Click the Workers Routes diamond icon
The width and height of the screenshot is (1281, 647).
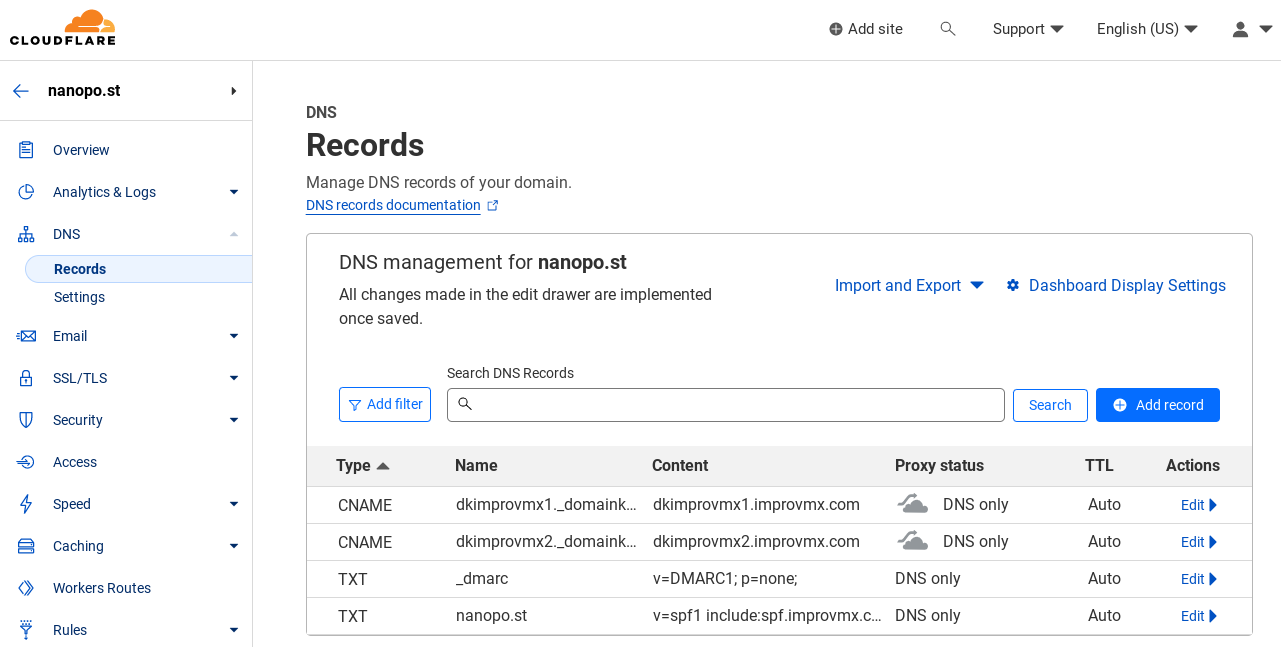pyautogui.click(x=27, y=588)
